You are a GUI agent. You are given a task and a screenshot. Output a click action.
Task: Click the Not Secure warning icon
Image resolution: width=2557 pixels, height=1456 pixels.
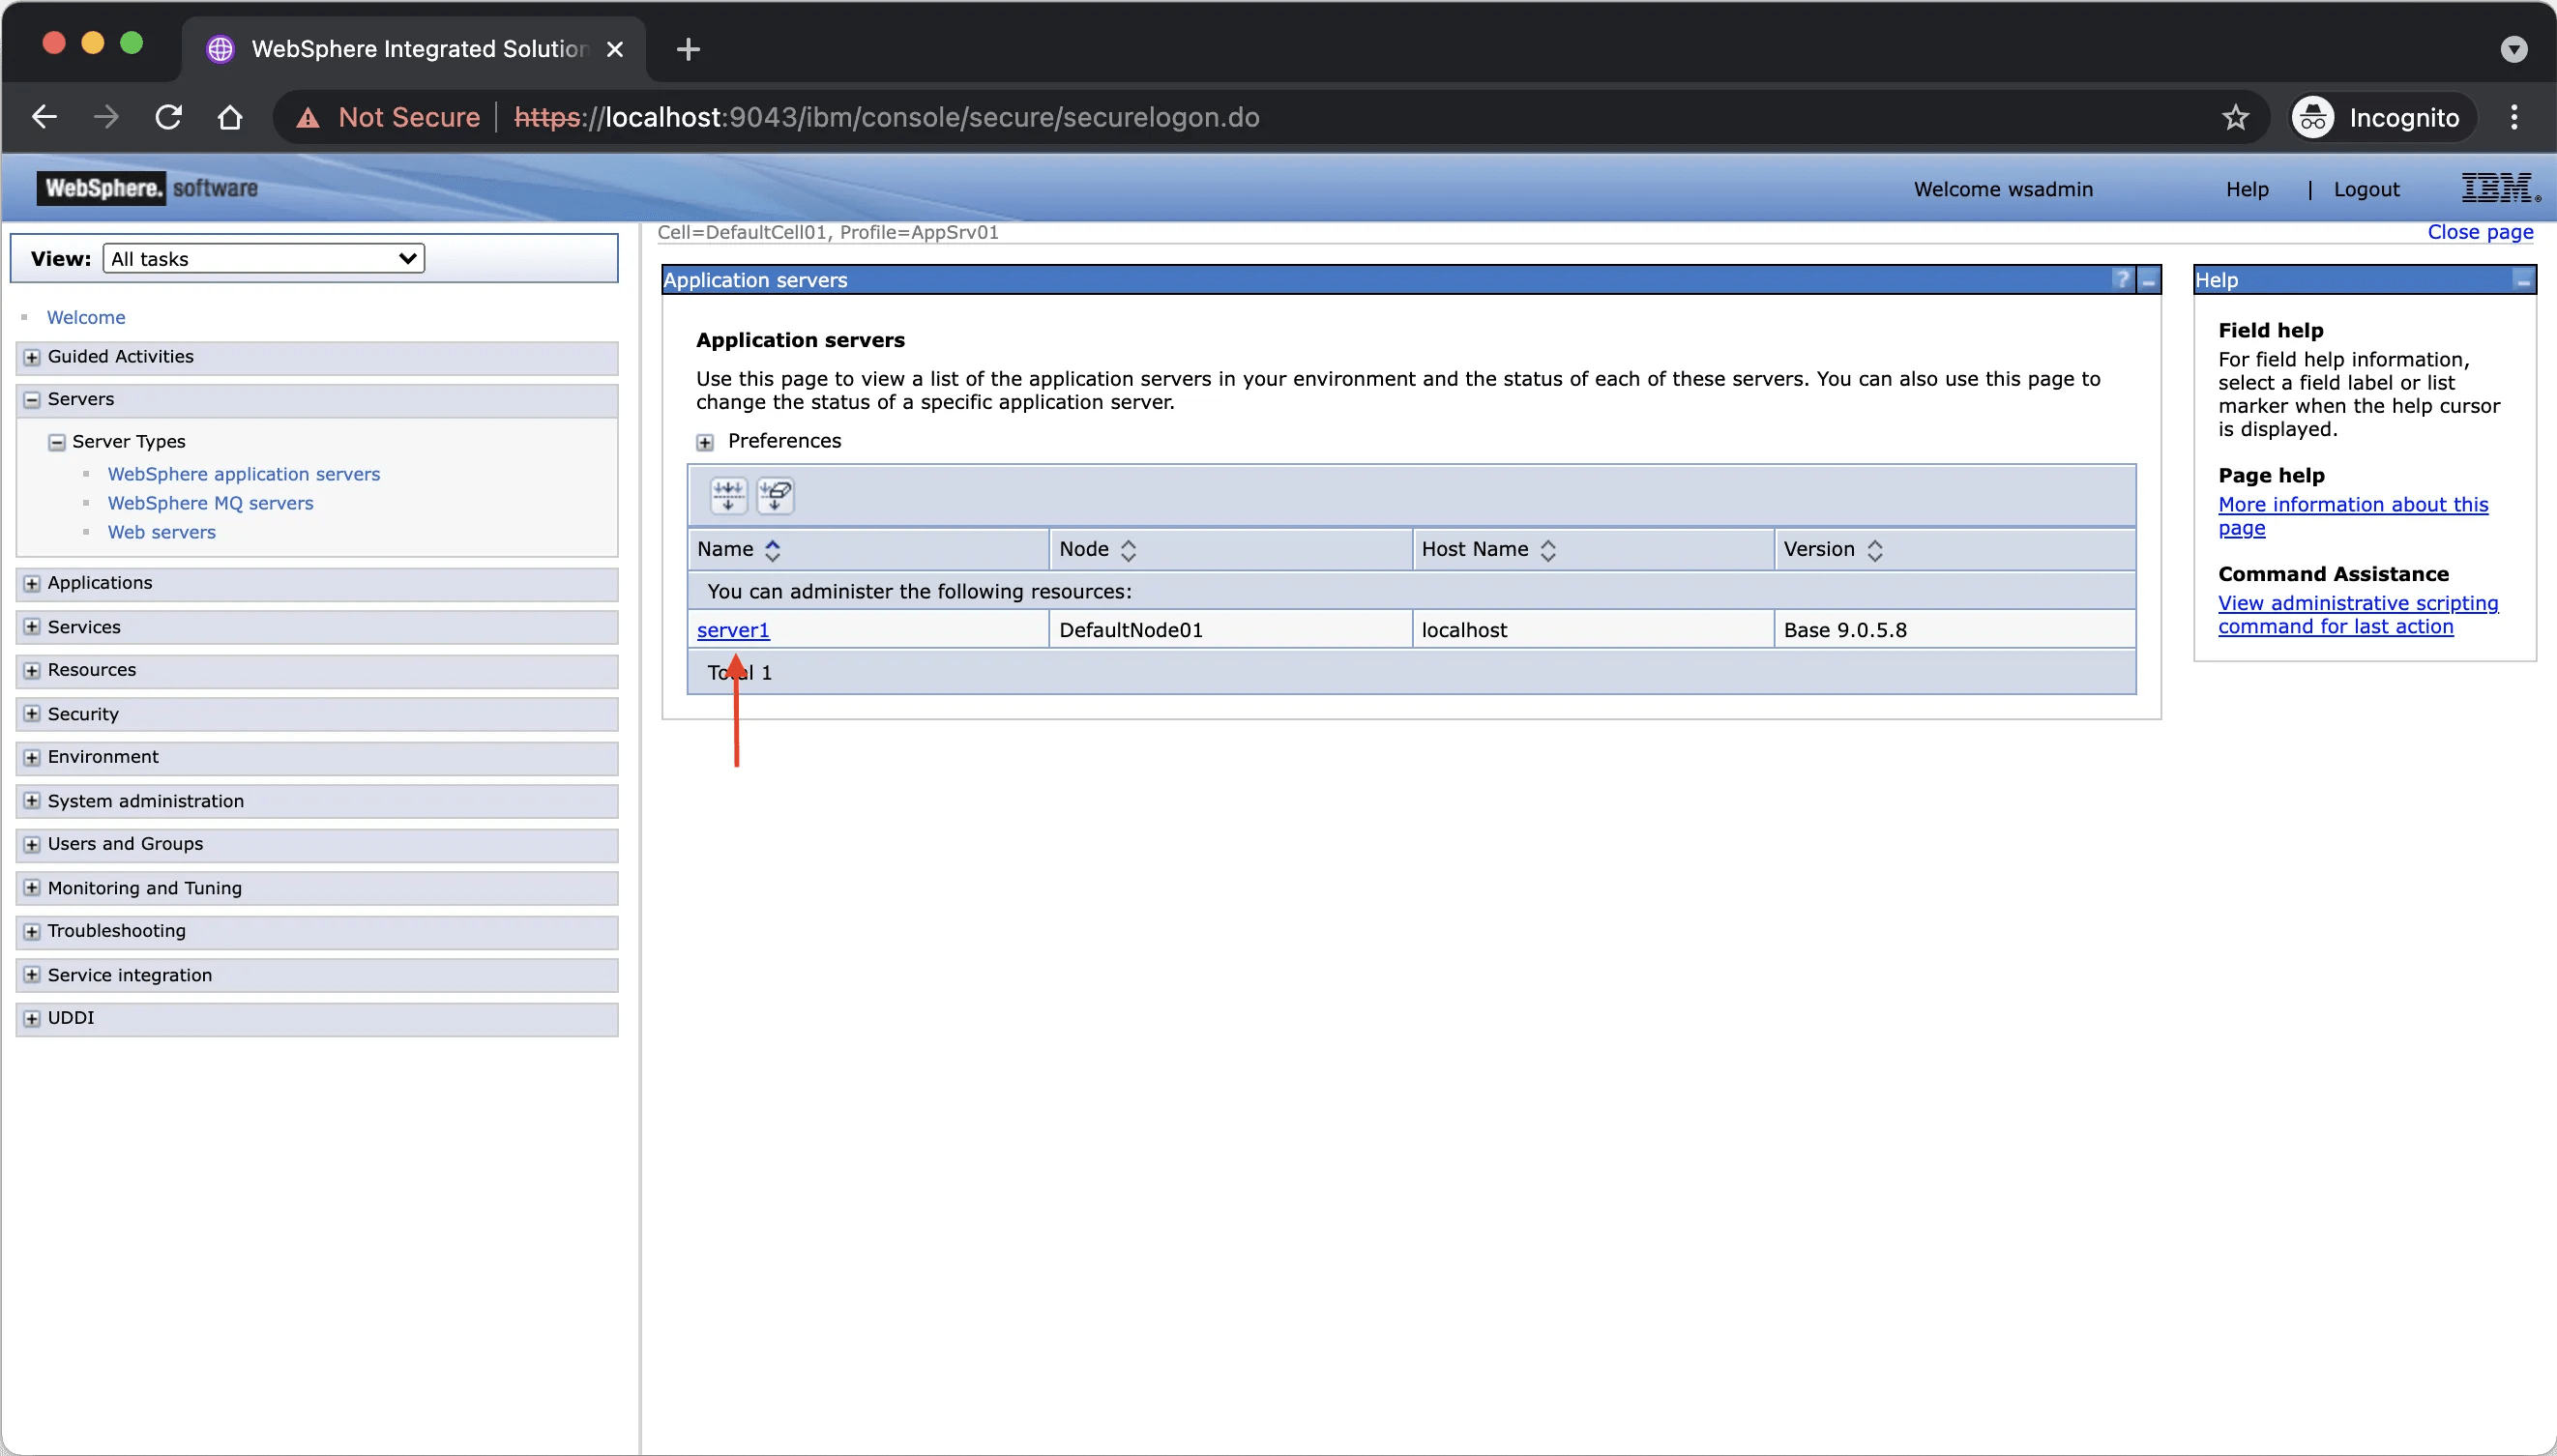pyautogui.click(x=308, y=118)
